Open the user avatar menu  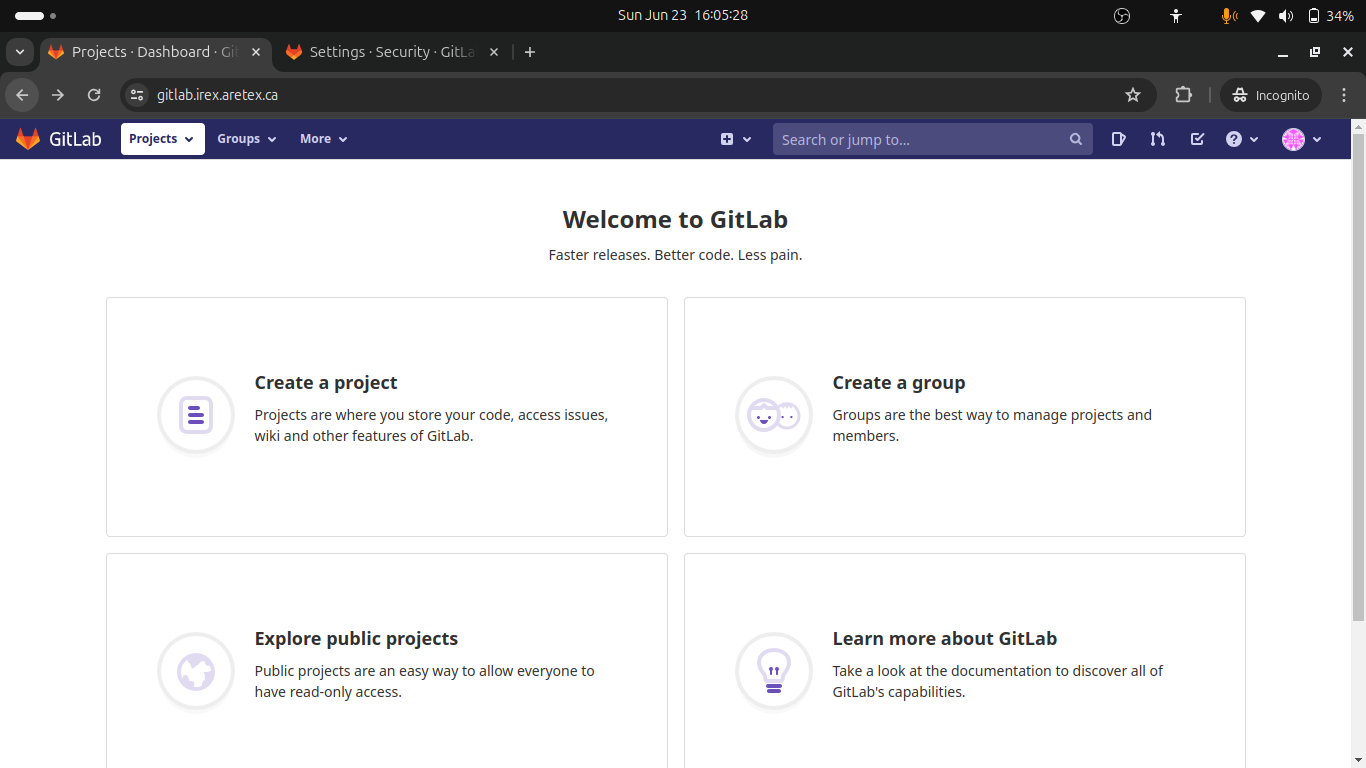1302,139
